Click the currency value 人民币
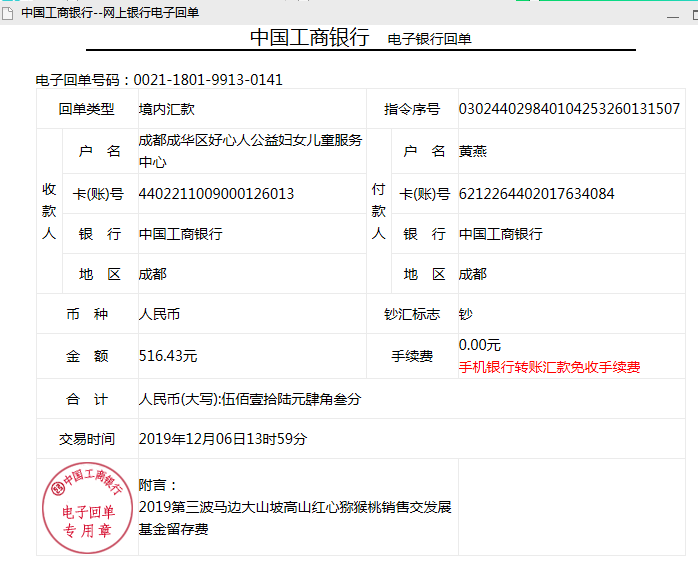 click(x=160, y=314)
